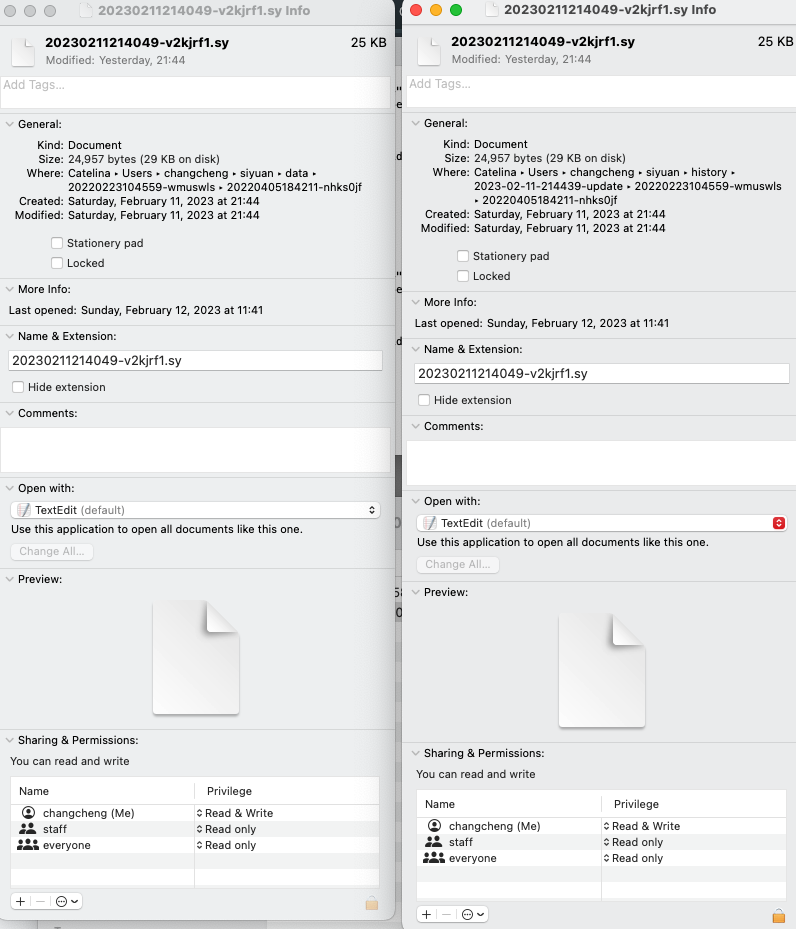
Task: Collapse More Info section in left window
Action: coord(9,289)
